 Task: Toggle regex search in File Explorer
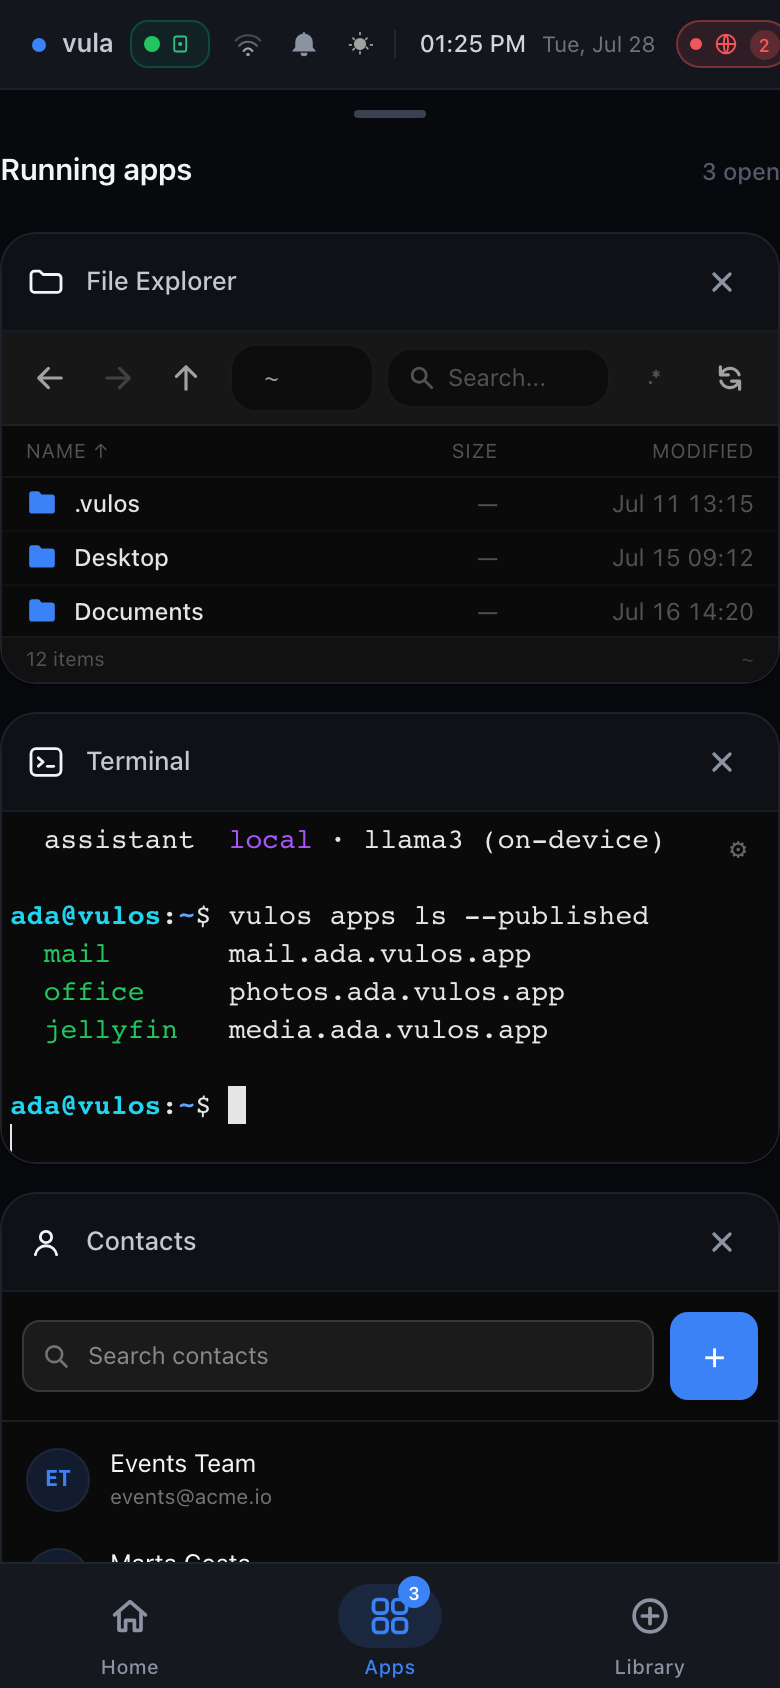tap(654, 378)
